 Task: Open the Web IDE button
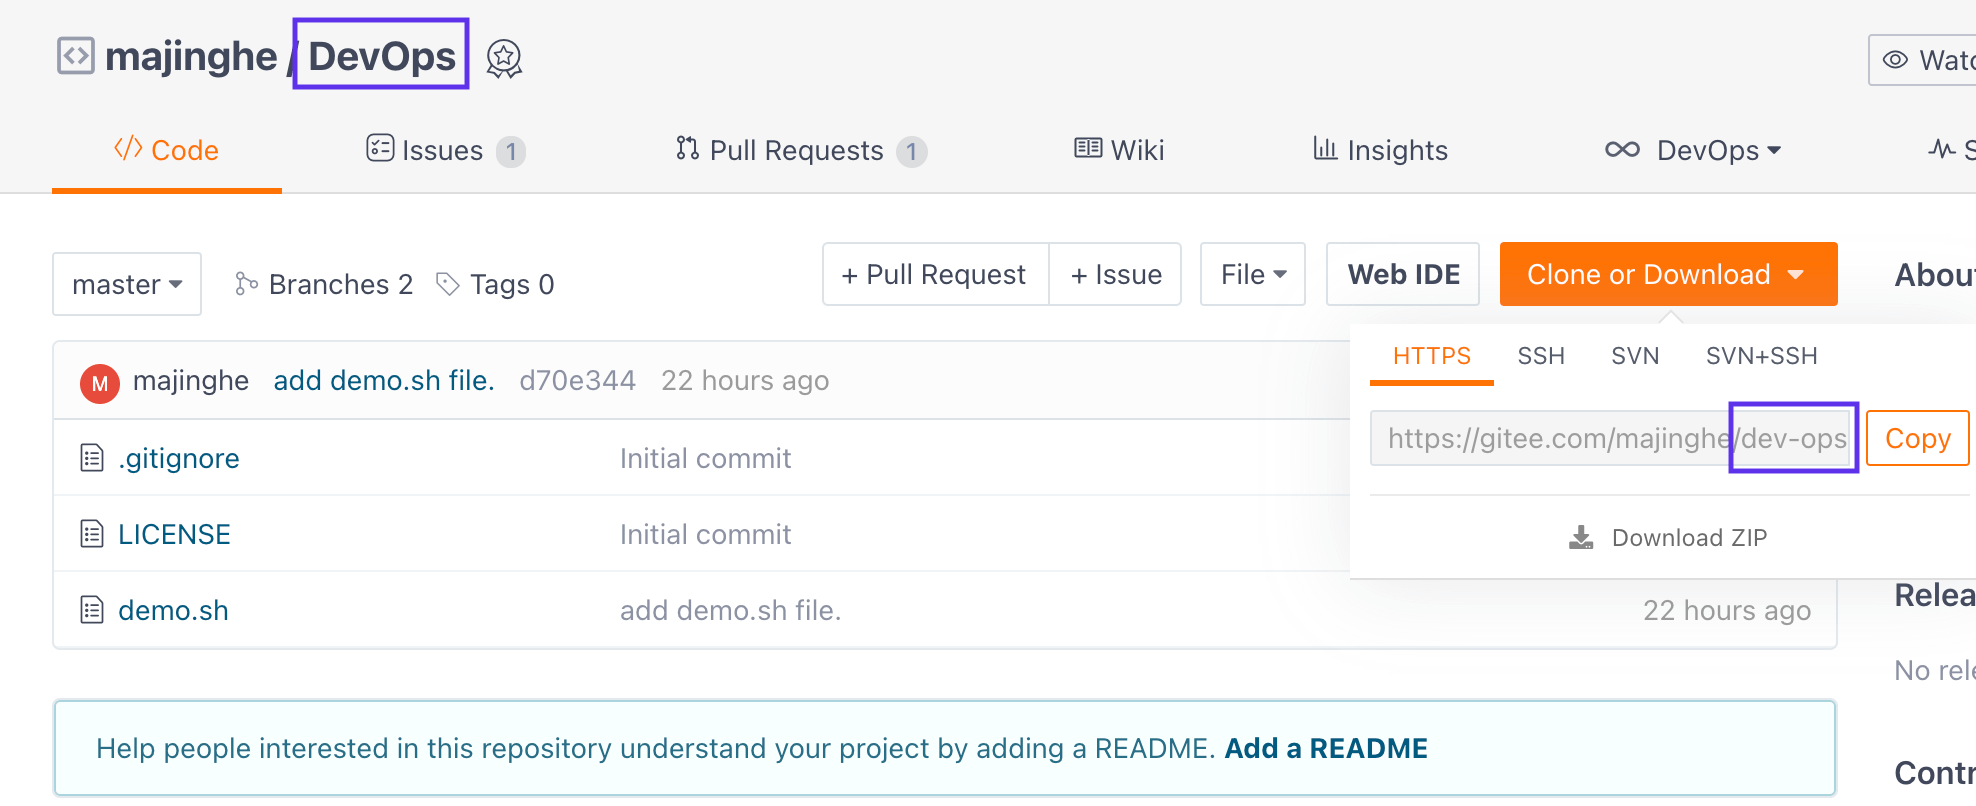[1402, 275]
